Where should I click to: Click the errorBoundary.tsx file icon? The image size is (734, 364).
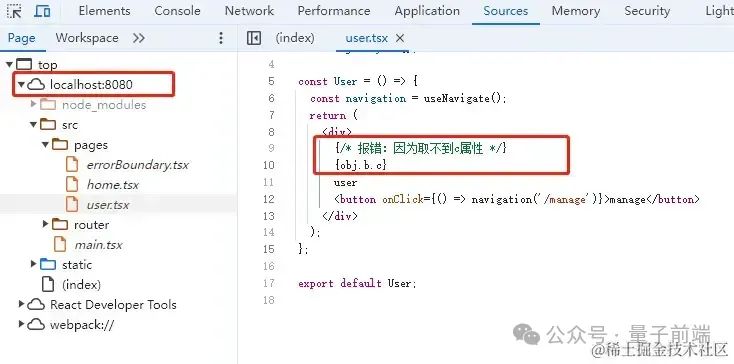(x=72, y=165)
